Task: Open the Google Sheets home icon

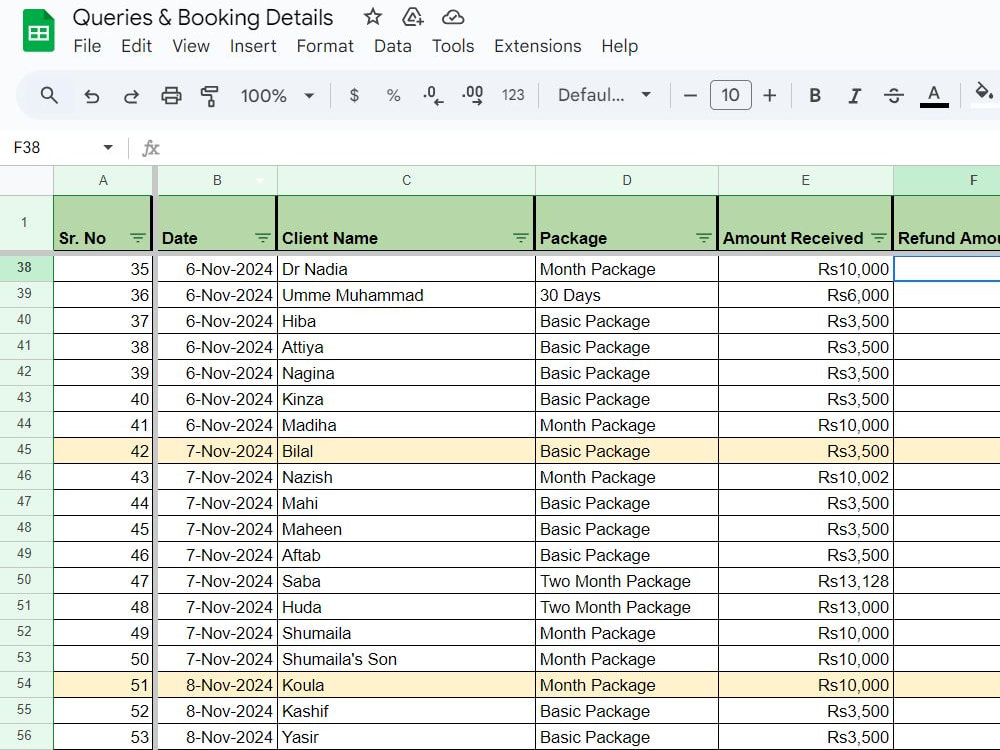Action: [x=38, y=30]
